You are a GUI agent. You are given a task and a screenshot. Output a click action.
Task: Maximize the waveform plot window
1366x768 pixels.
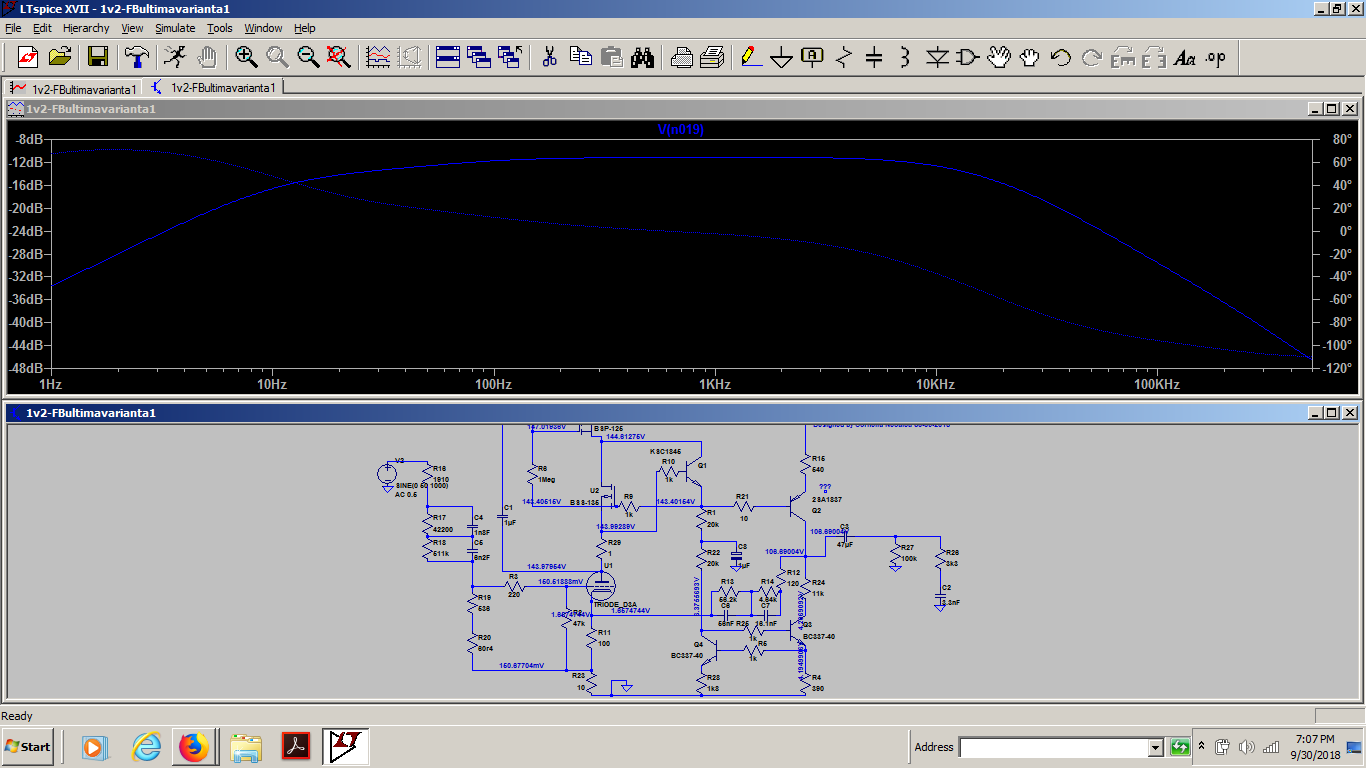[x=1331, y=108]
